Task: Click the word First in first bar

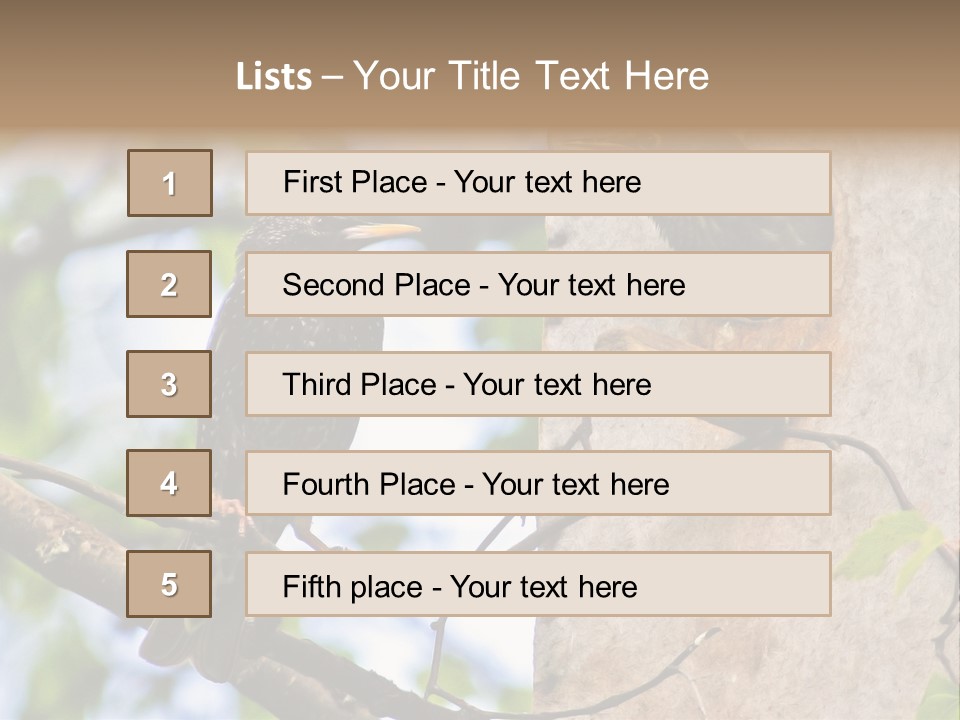Action: coord(312,182)
